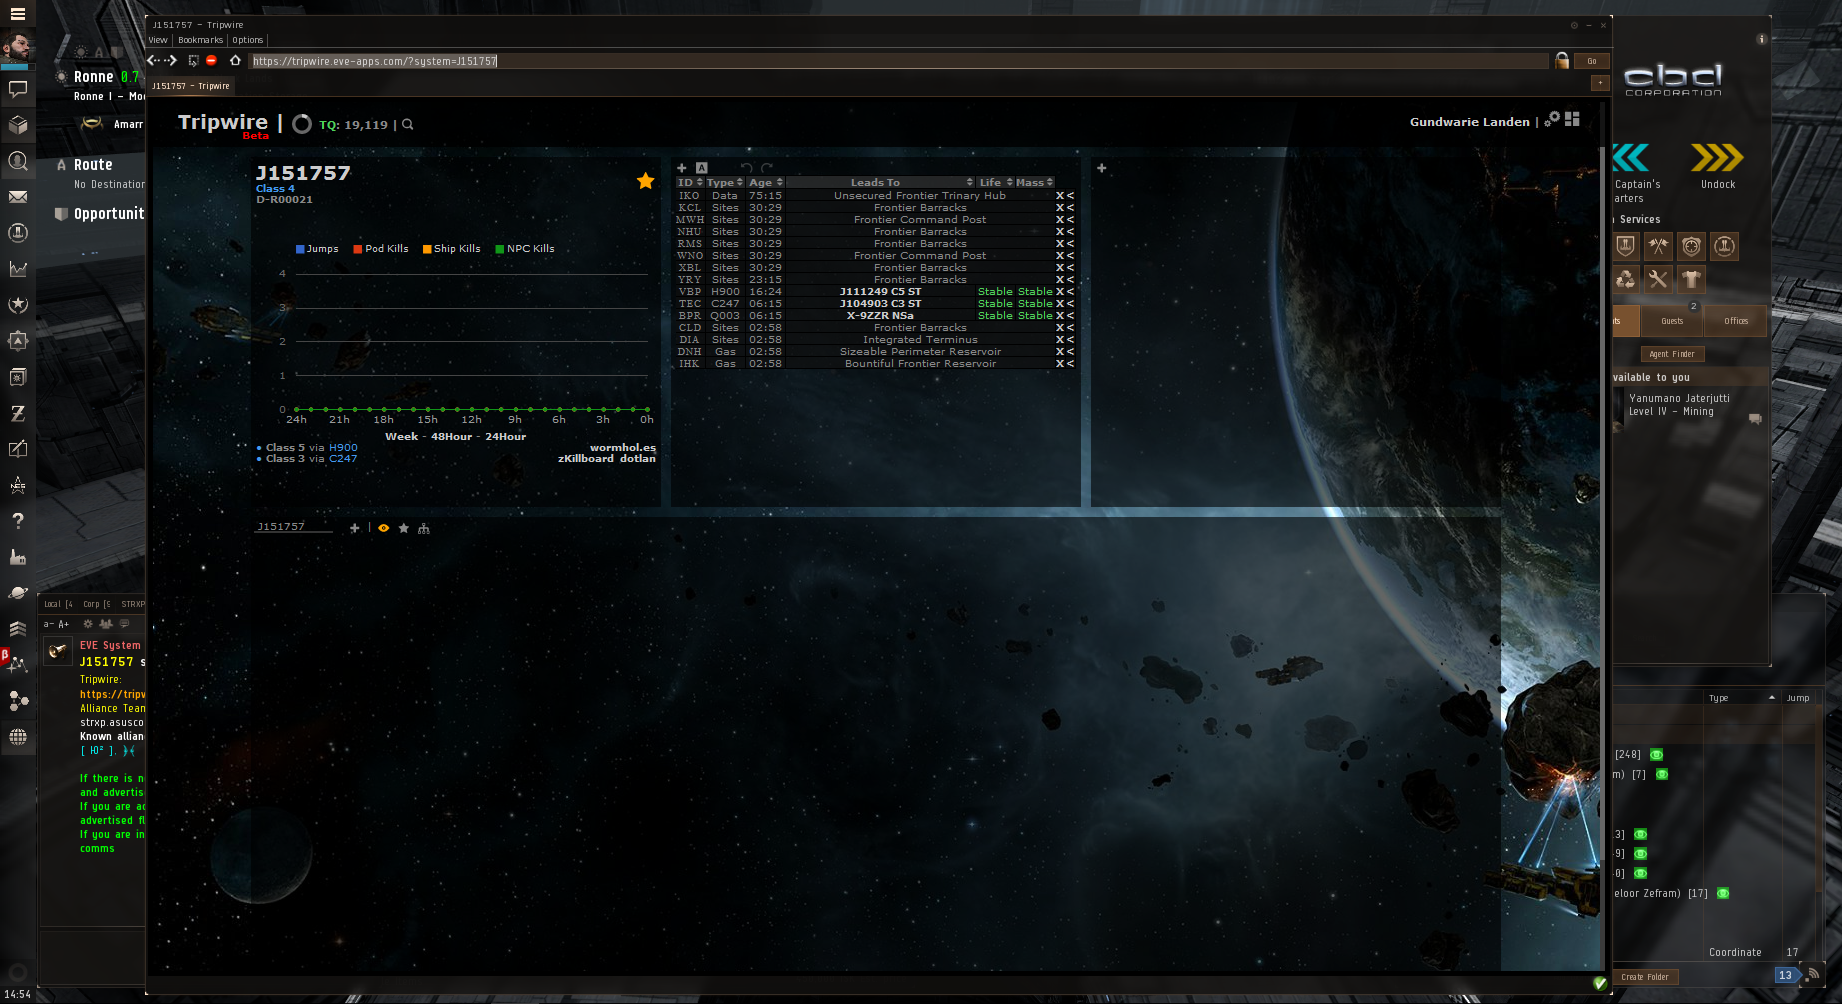Viewport: 1842px width, 1004px height.
Task: Open Tripwire settings gears icon
Action: (1552, 119)
